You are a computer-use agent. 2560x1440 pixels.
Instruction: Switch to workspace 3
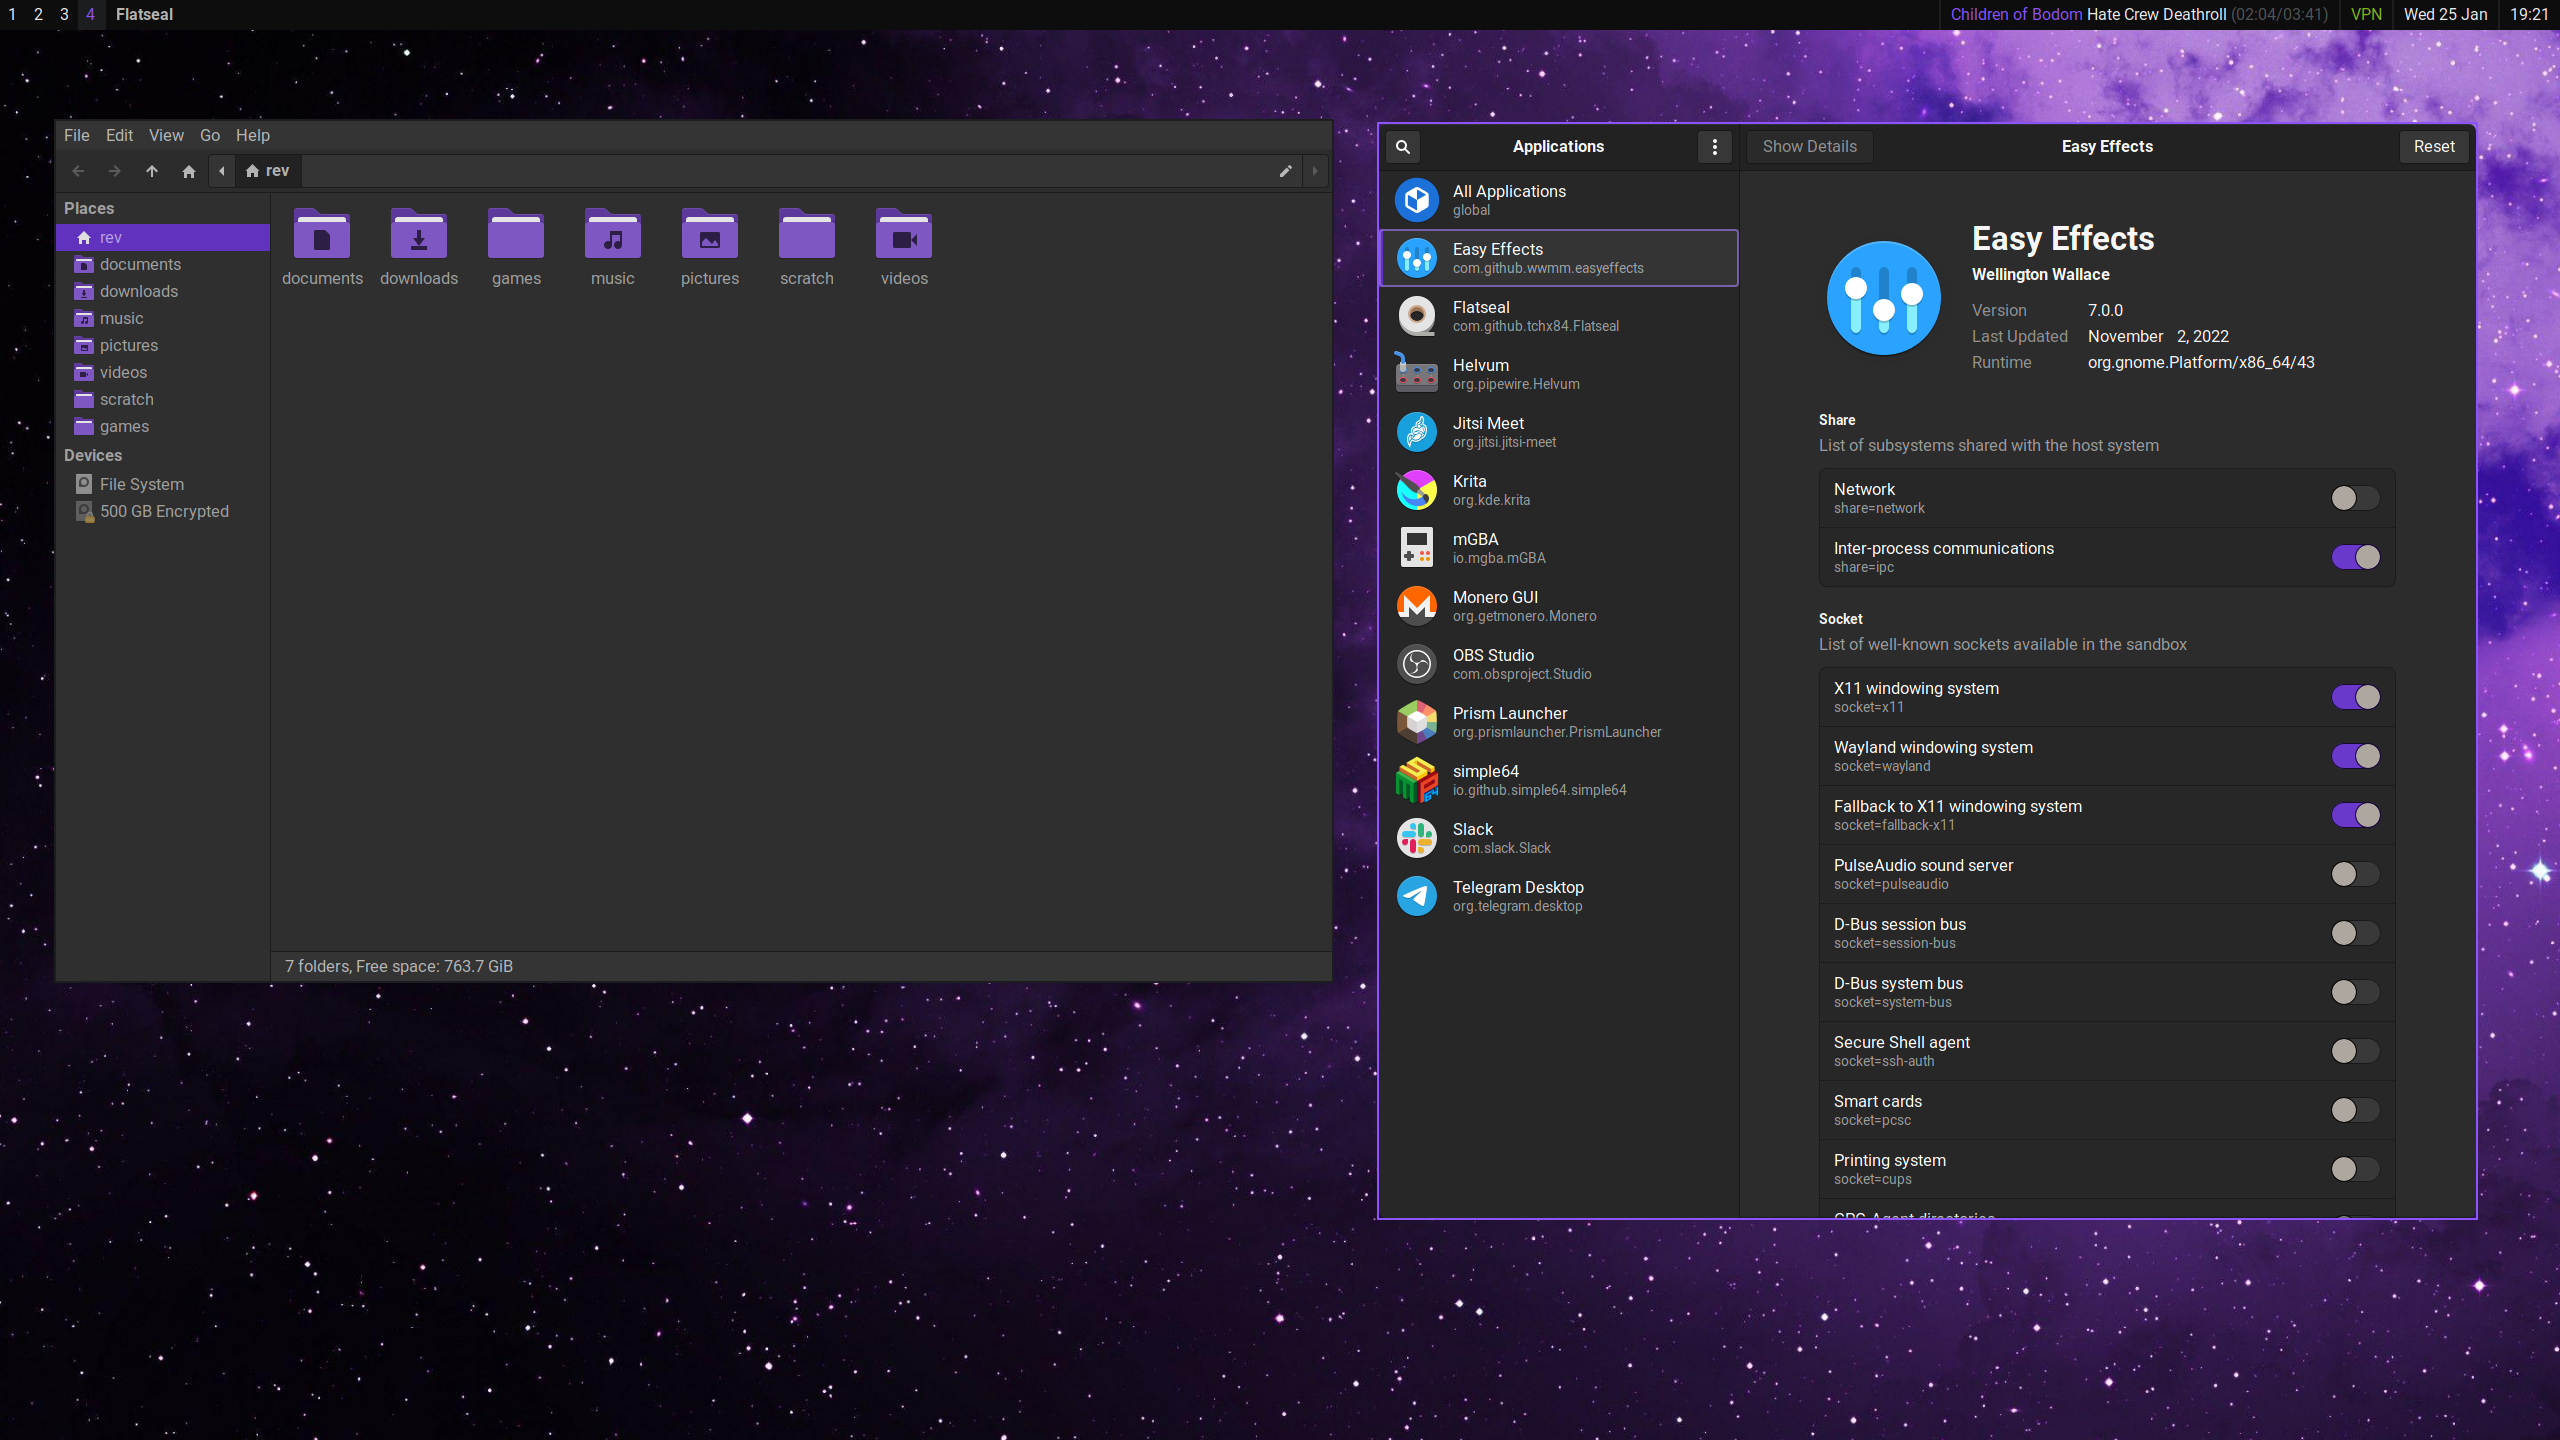coord(64,14)
